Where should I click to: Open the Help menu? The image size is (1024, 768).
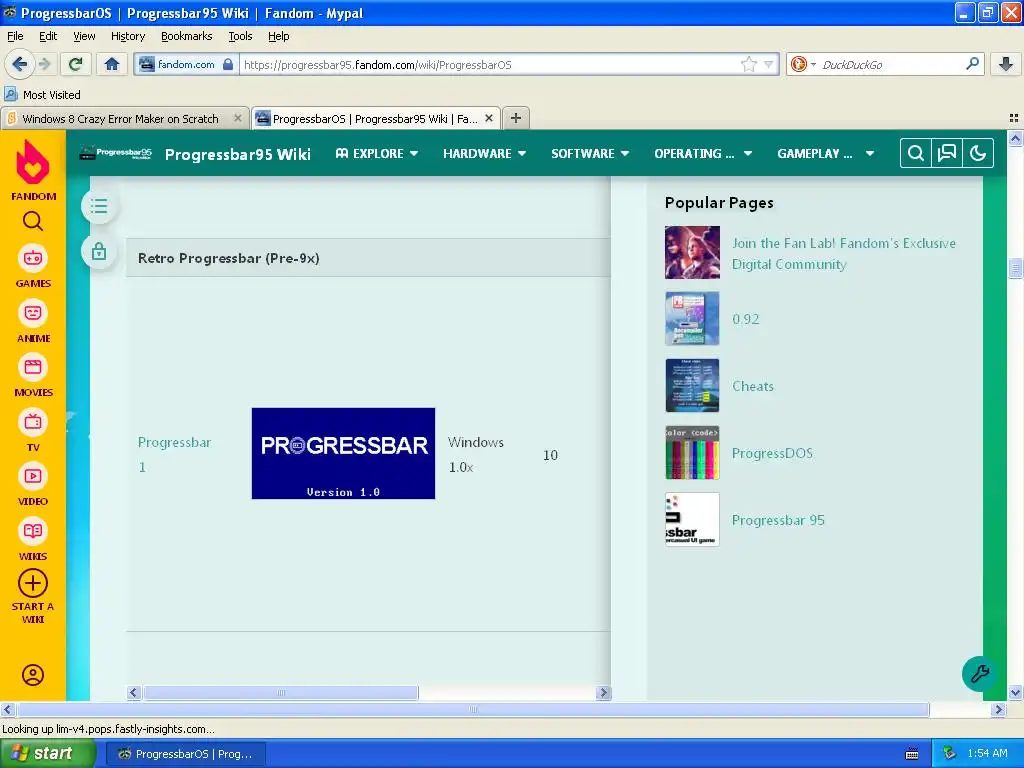(278, 36)
